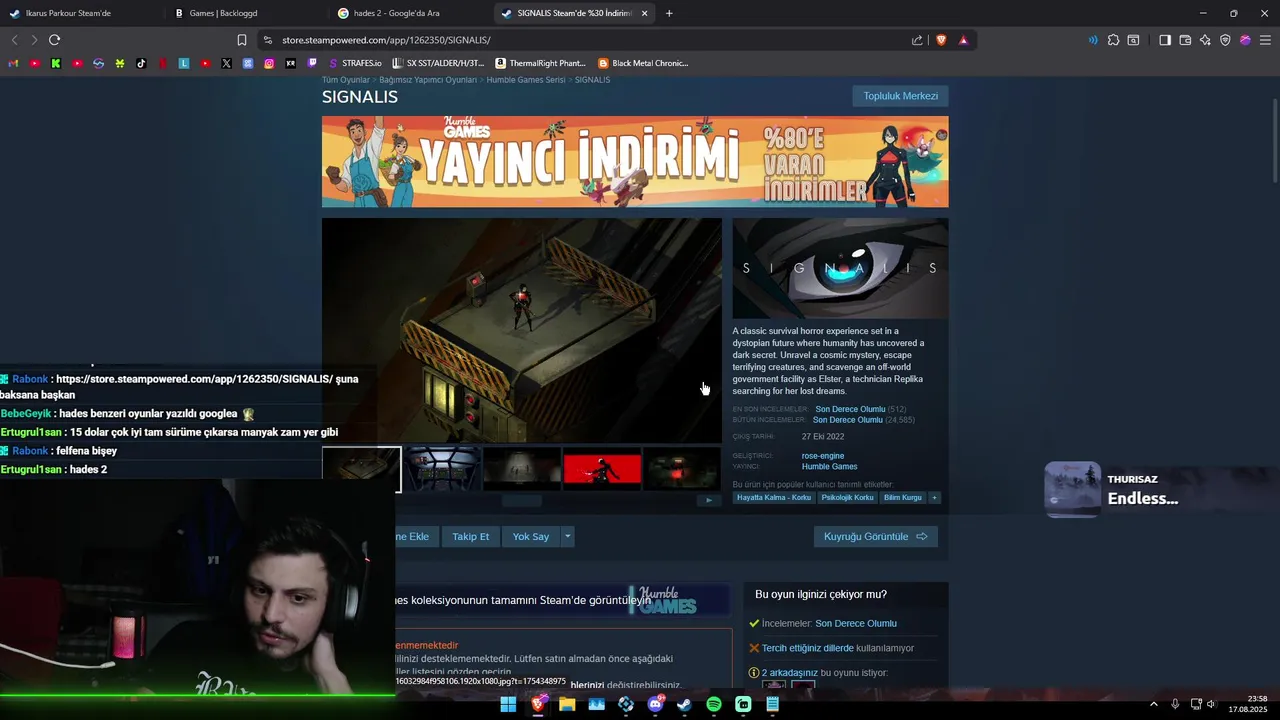Open the share page icon in address bar
This screenshot has width=1280, height=720.
click(x=917, y=40)
